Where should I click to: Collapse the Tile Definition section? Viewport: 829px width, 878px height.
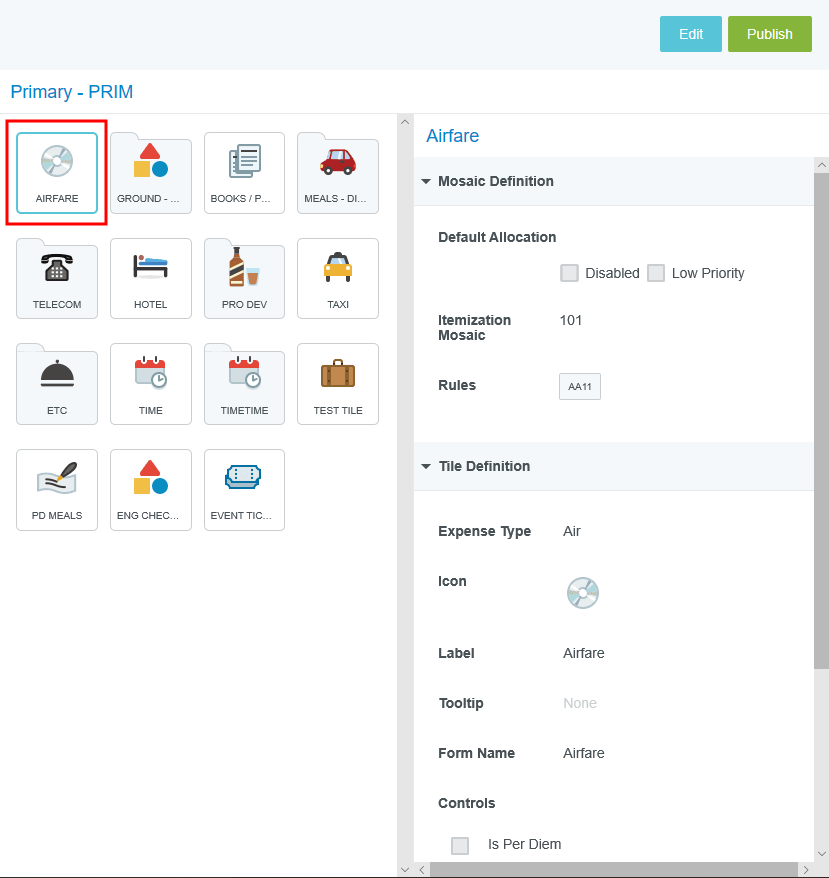(x=426, y=466)
